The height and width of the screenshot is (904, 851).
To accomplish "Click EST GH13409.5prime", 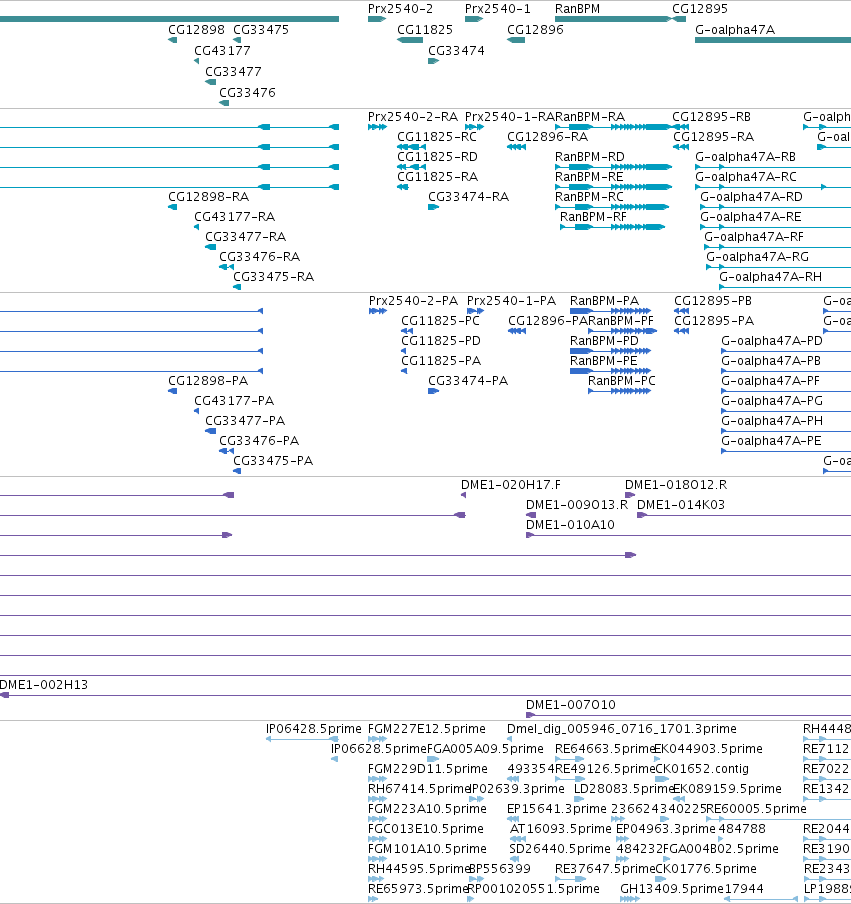I will coord(672,889).
